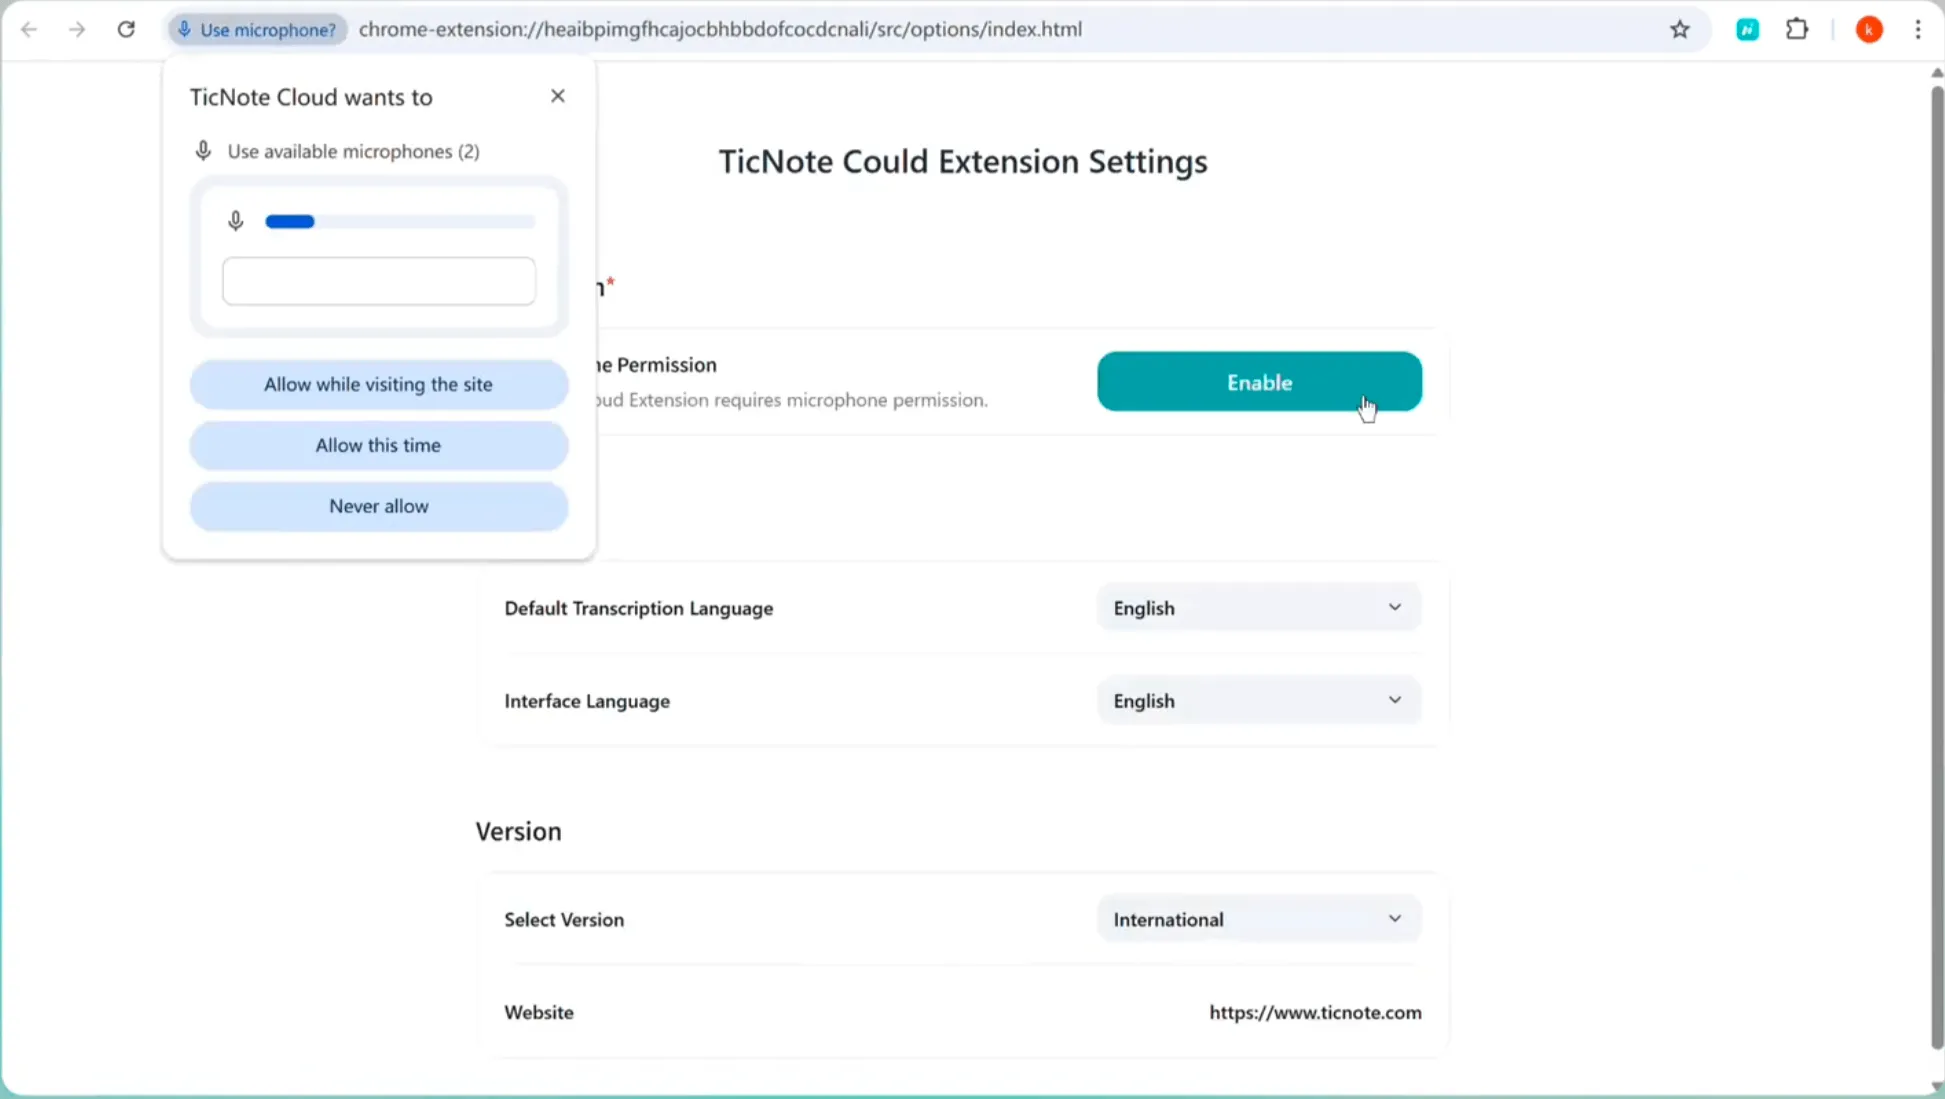The image size is (1945, 1099).
Task: Visit the ticnote.com website link
Action: (x=1315, y=1012)
